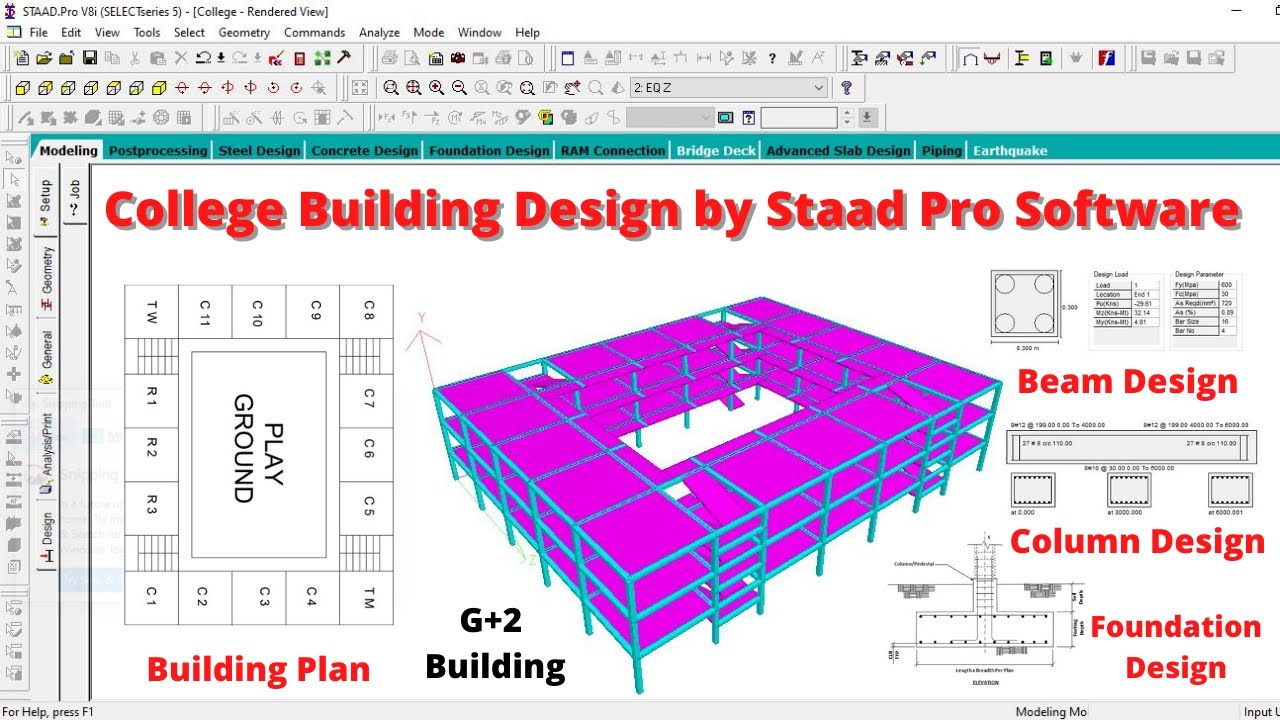The image size is (1280, 720).
Task: Open the load case dropdown showing 2: EQ Z
Action: pos(729,88)
